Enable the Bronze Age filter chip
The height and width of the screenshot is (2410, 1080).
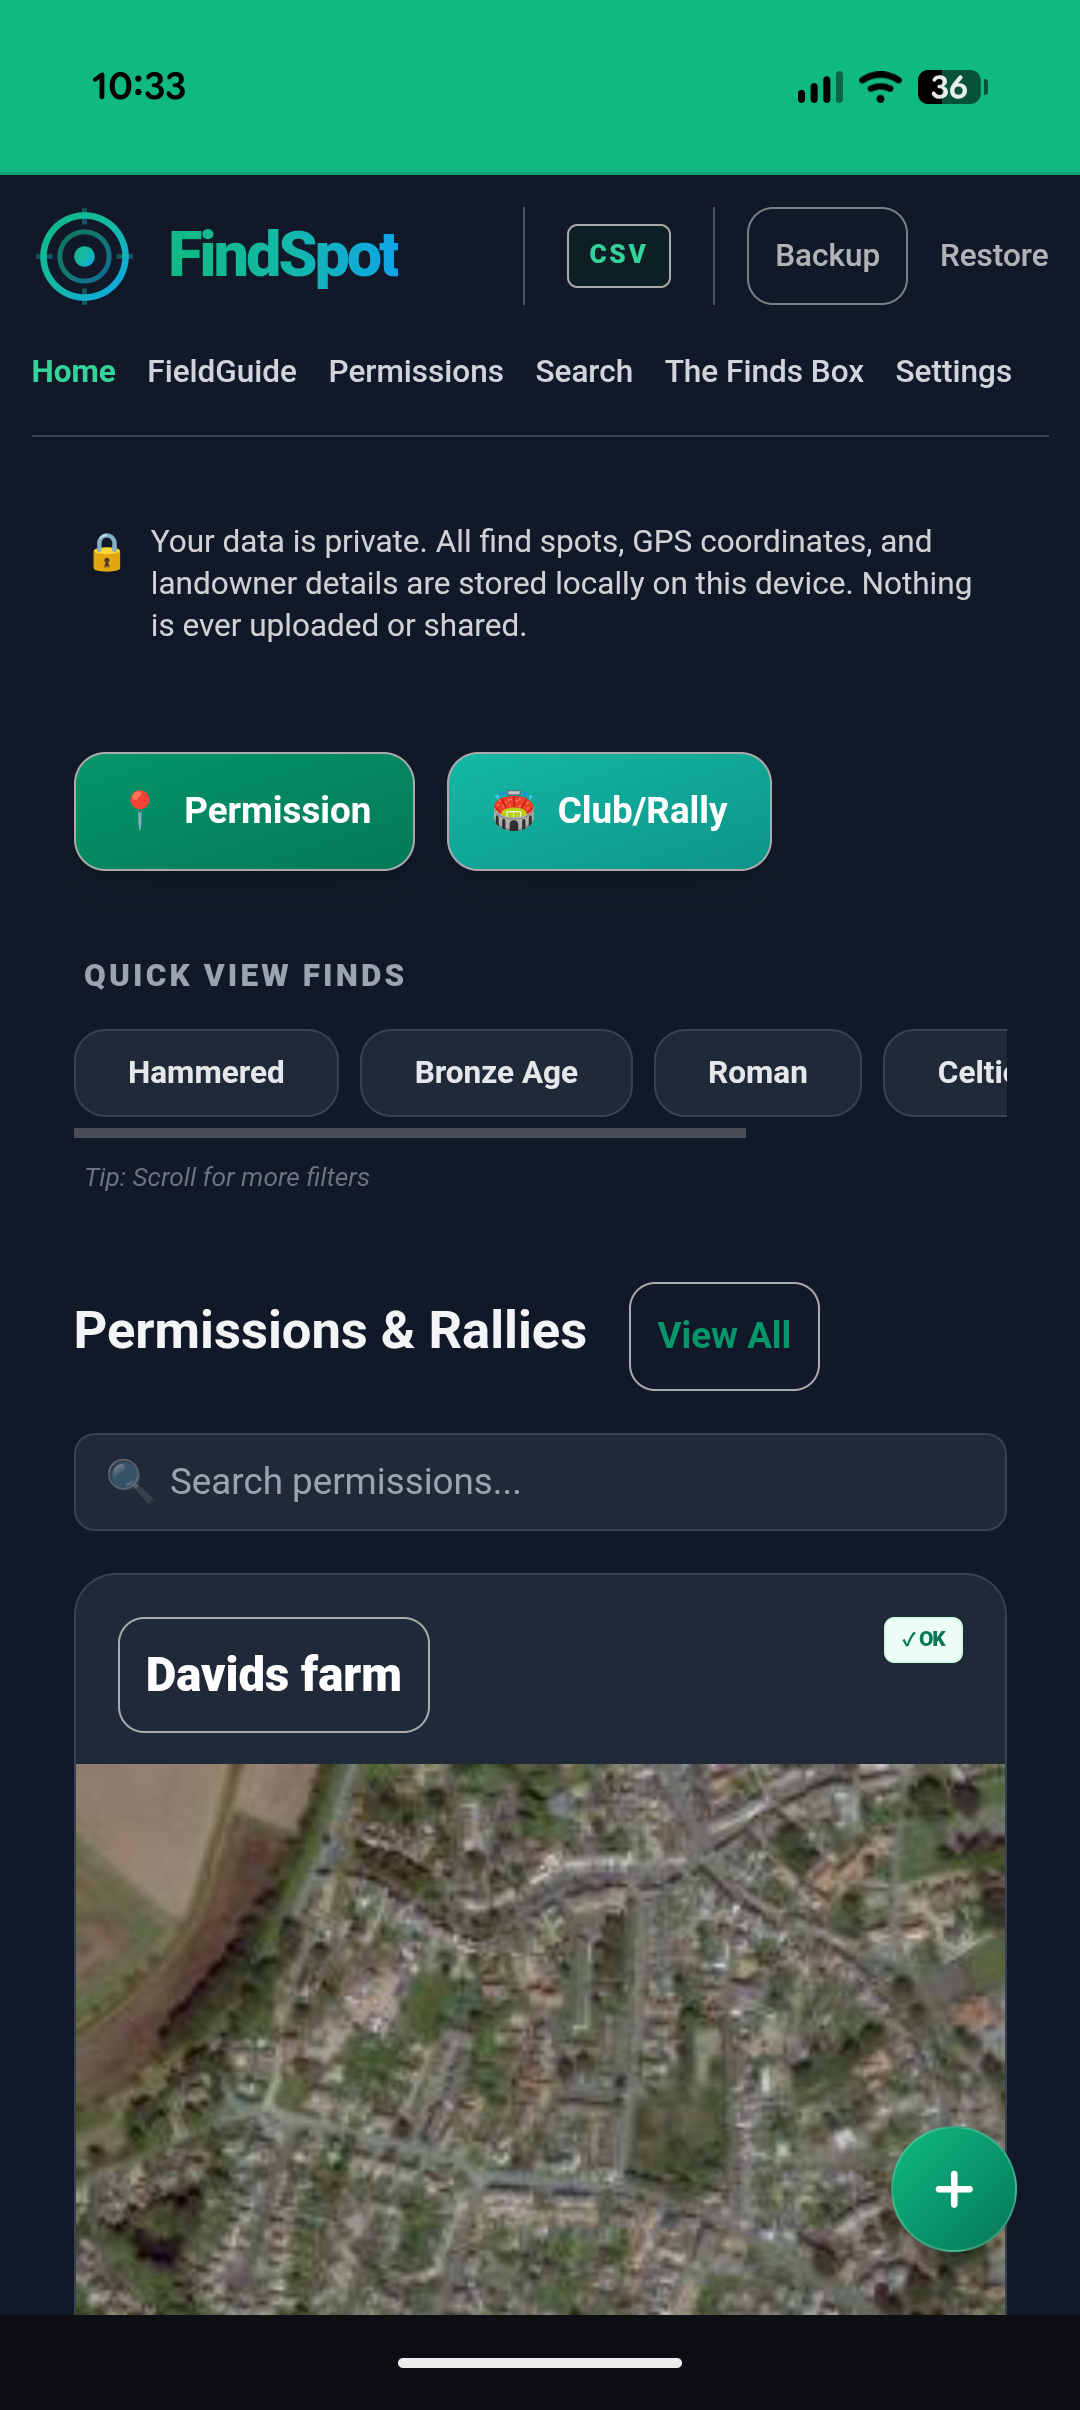[x=495, y=1072]
